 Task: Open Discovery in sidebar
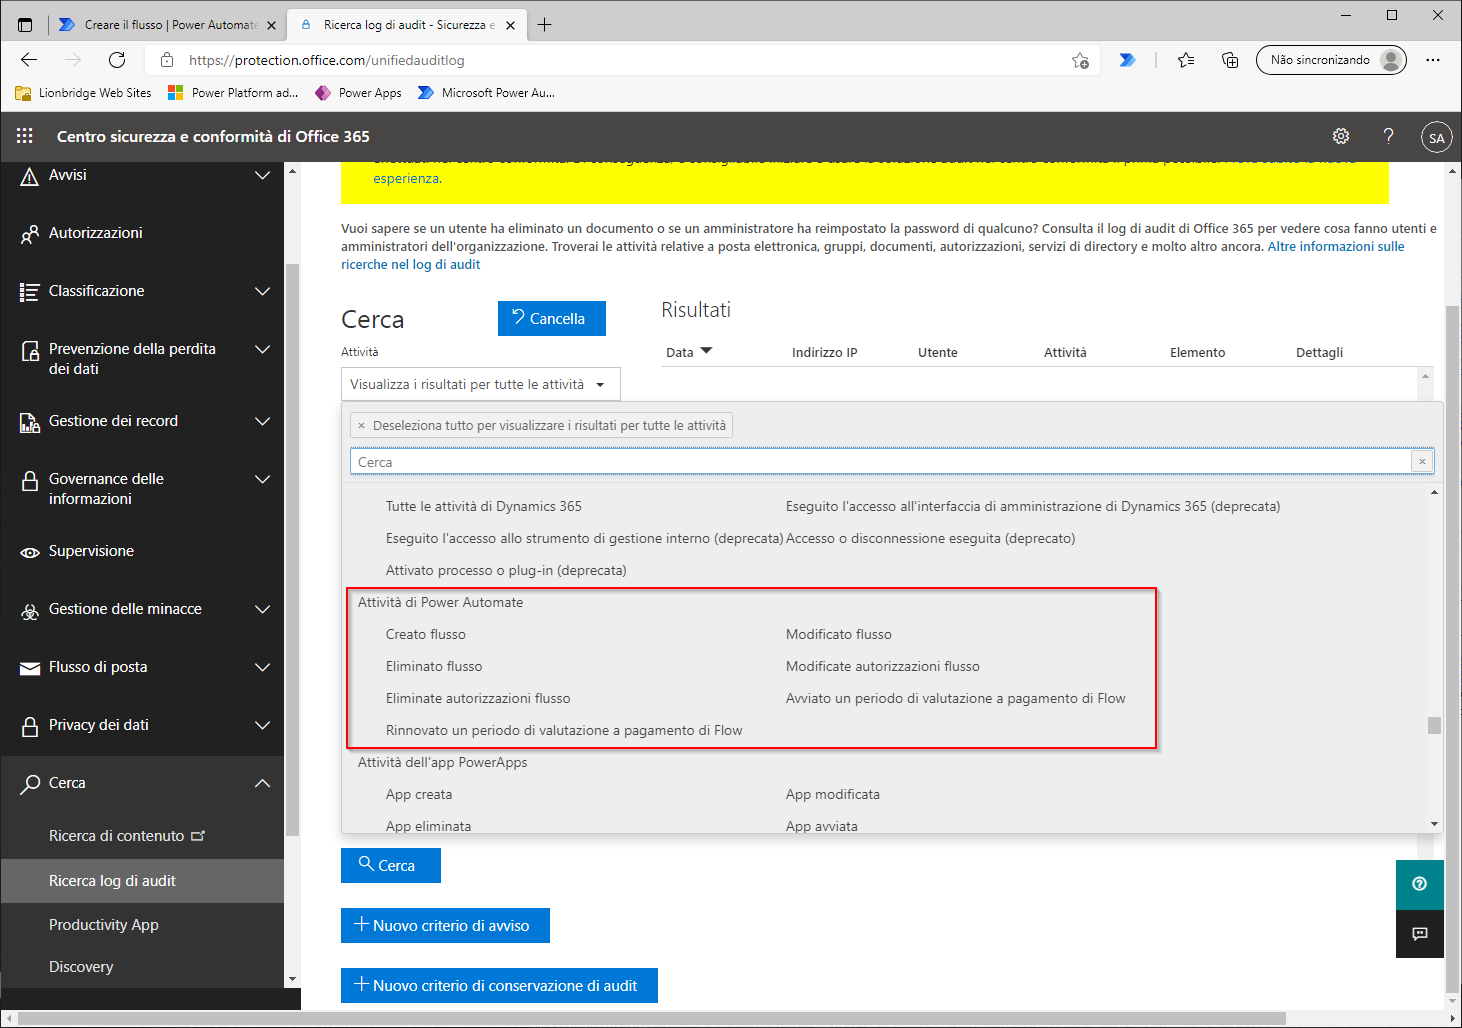point(81,967)
